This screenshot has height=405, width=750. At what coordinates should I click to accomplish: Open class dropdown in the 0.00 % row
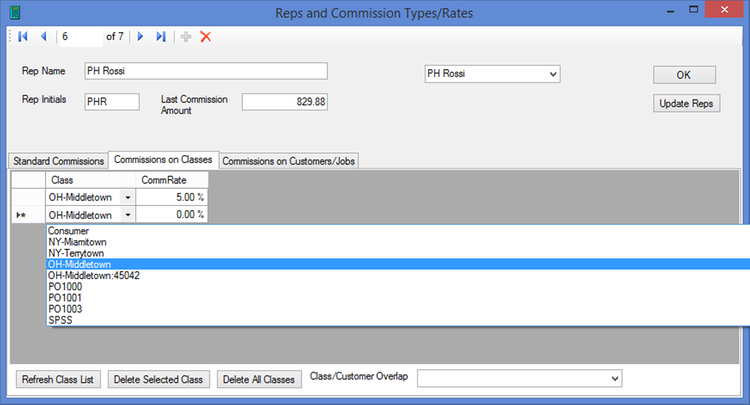tap(128, 215)
